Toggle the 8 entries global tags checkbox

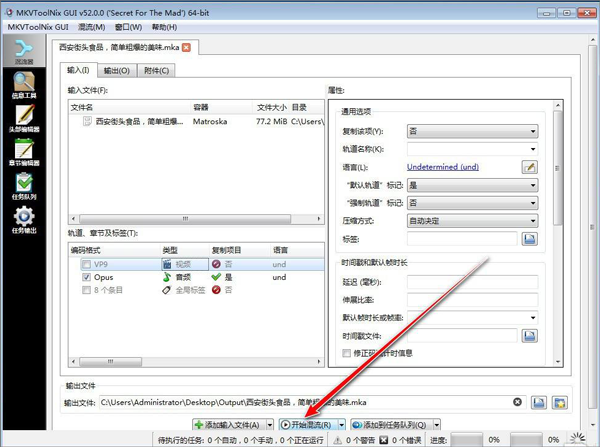tap(86, 290)
